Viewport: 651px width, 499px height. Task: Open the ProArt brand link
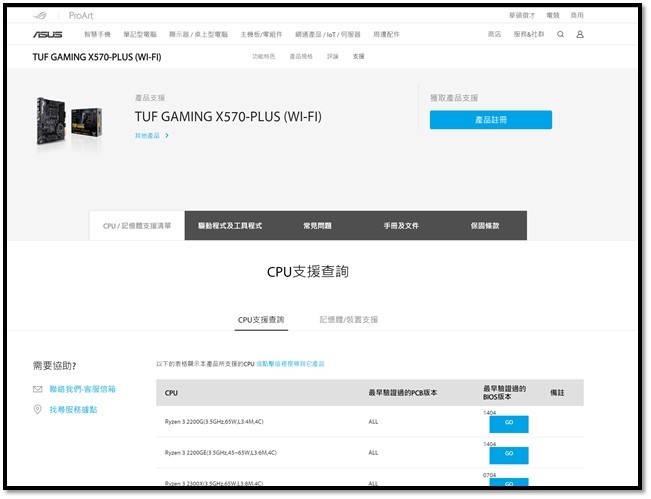pos(81,16)
